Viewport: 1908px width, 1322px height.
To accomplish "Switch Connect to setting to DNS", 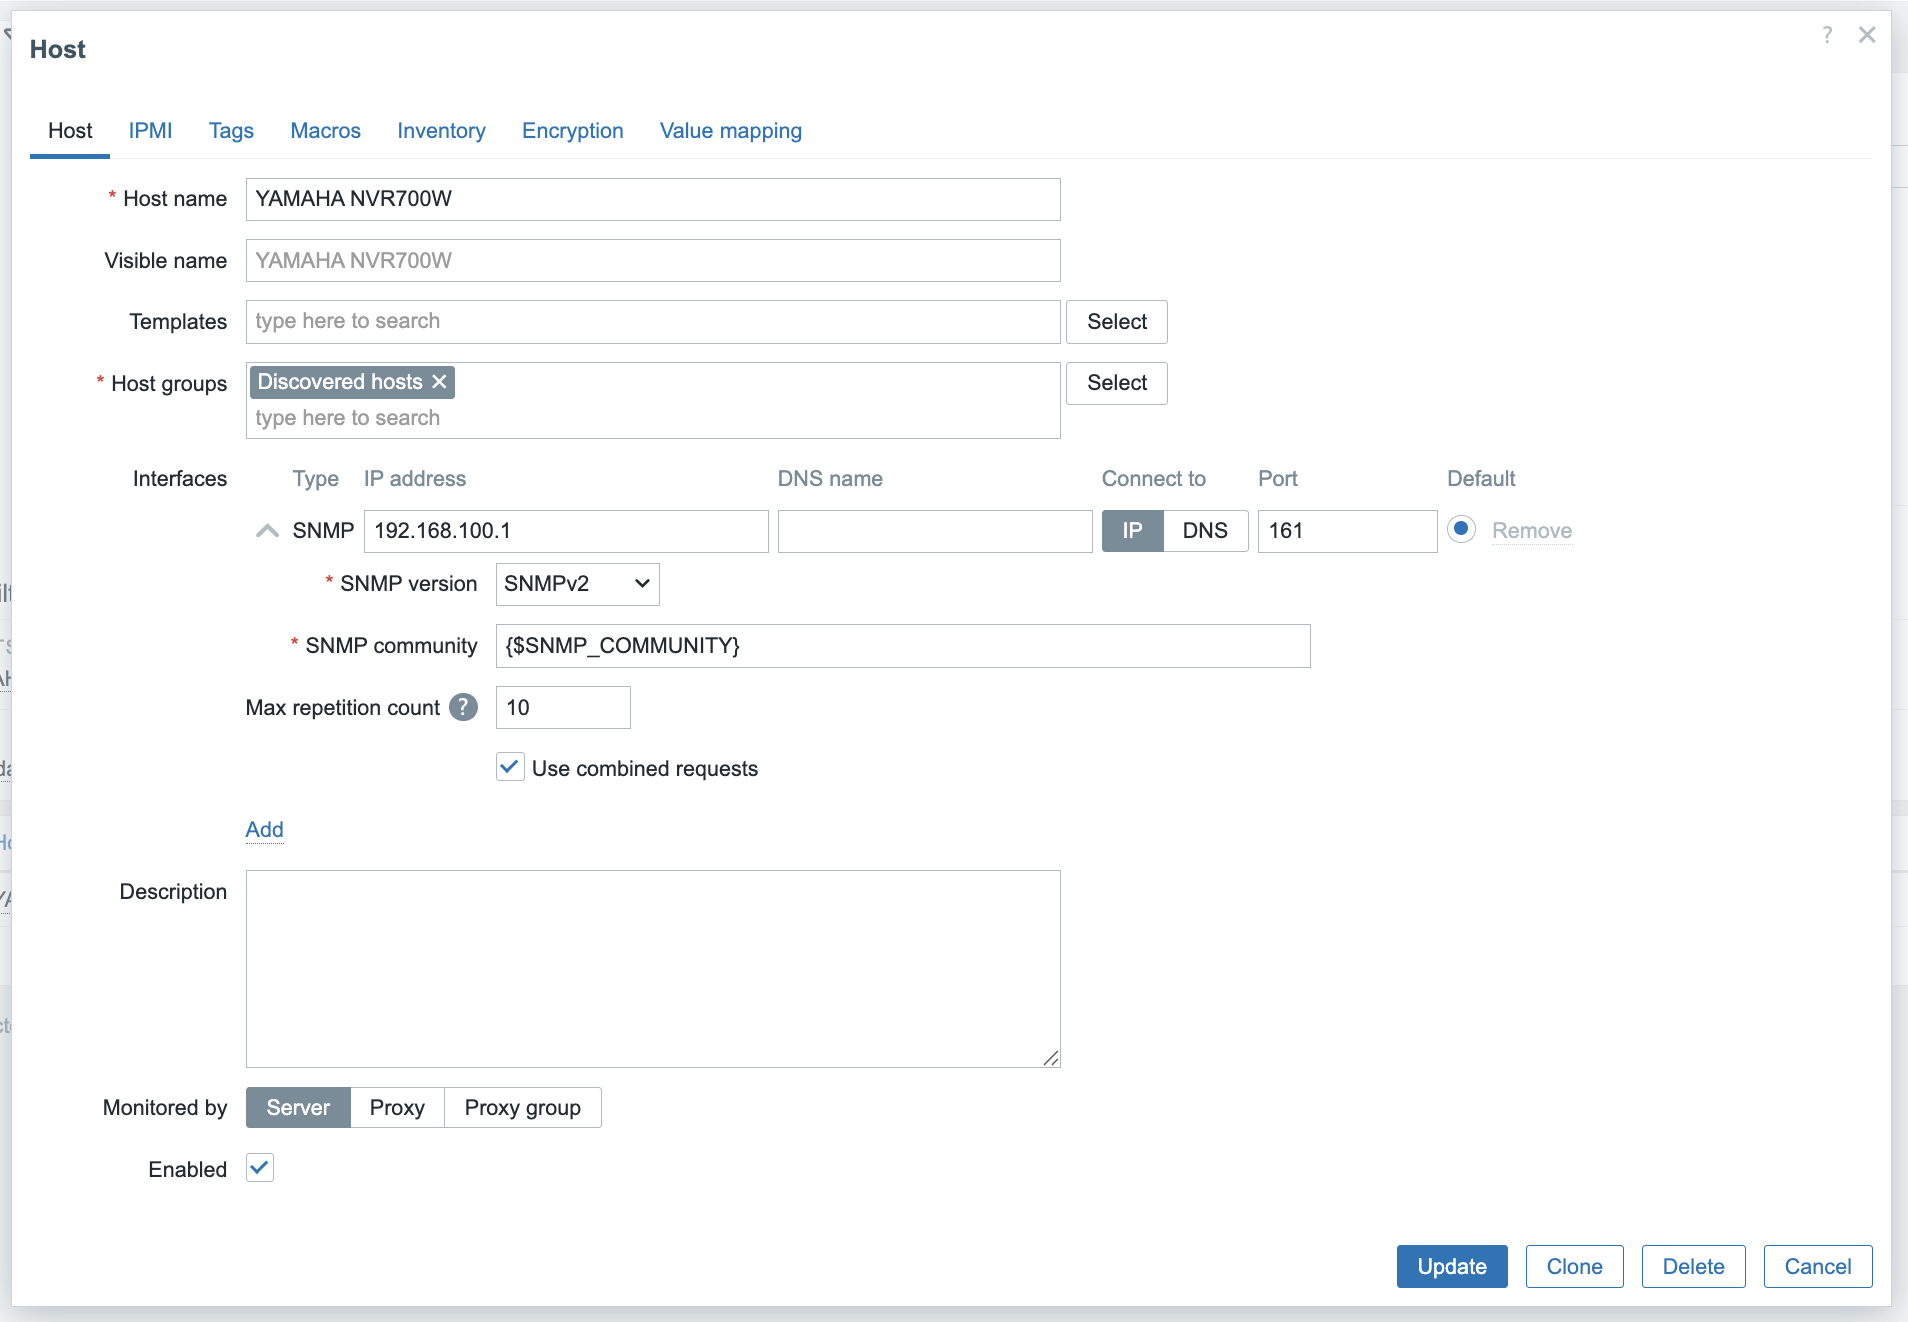I will [x=1205, y=530].
